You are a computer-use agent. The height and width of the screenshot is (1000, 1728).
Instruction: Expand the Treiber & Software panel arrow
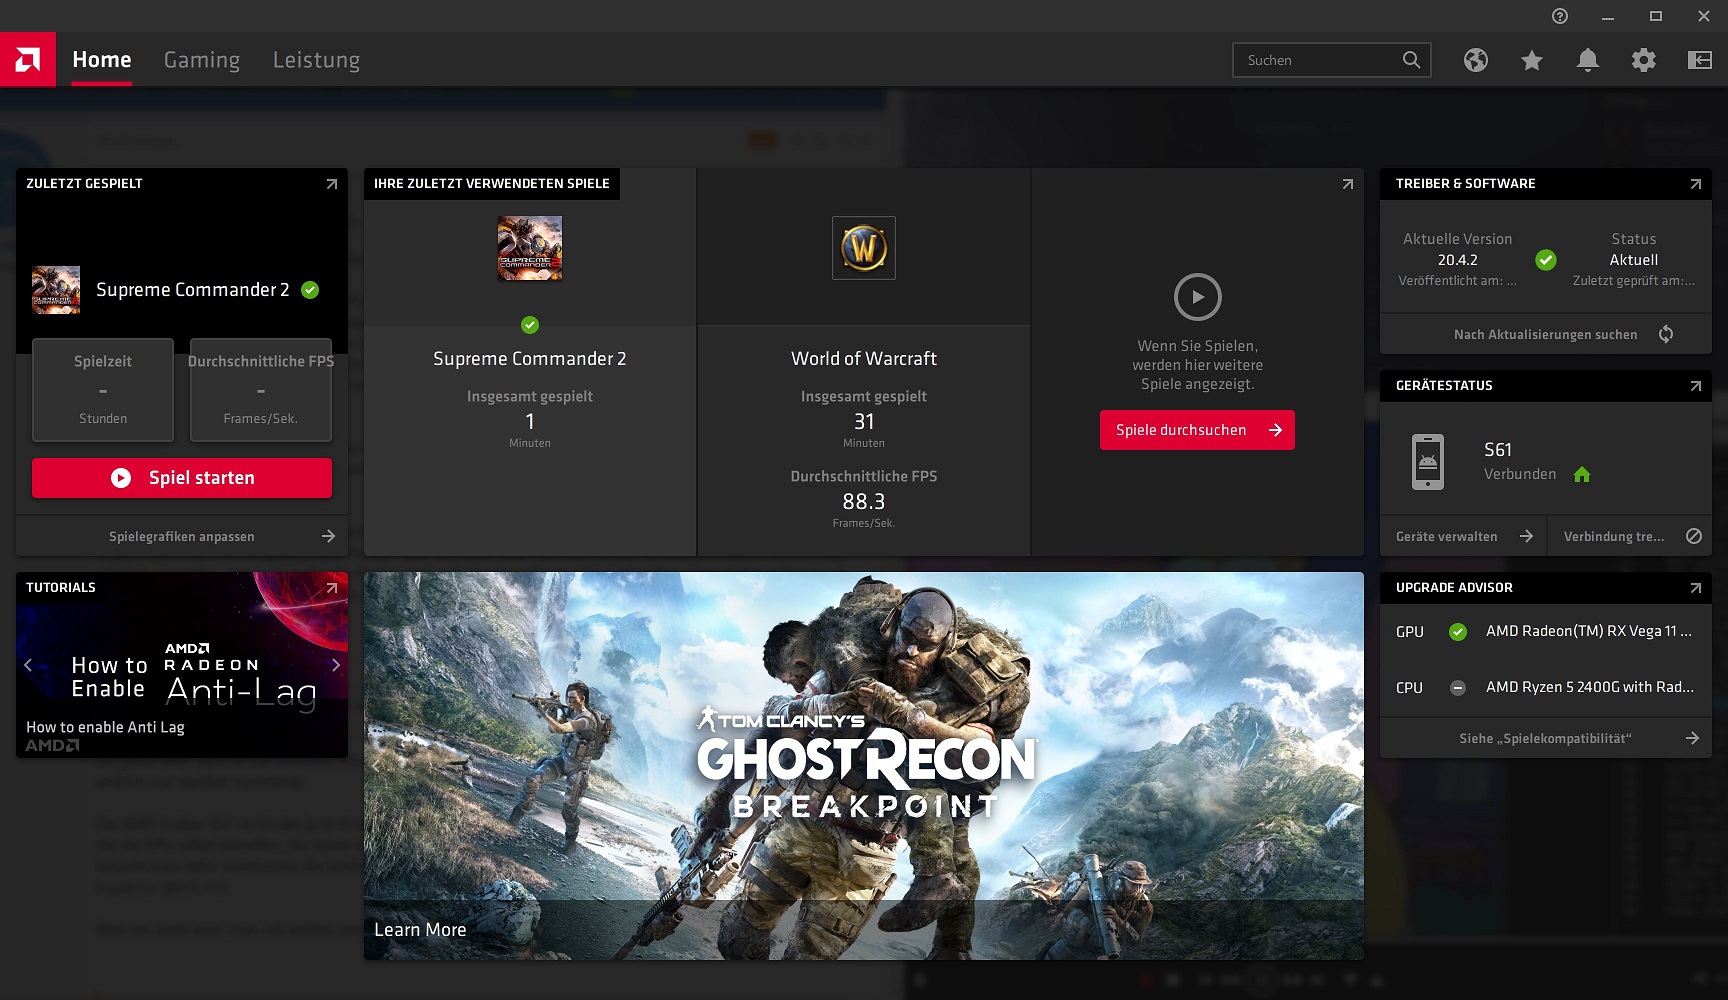(1696, 184)
